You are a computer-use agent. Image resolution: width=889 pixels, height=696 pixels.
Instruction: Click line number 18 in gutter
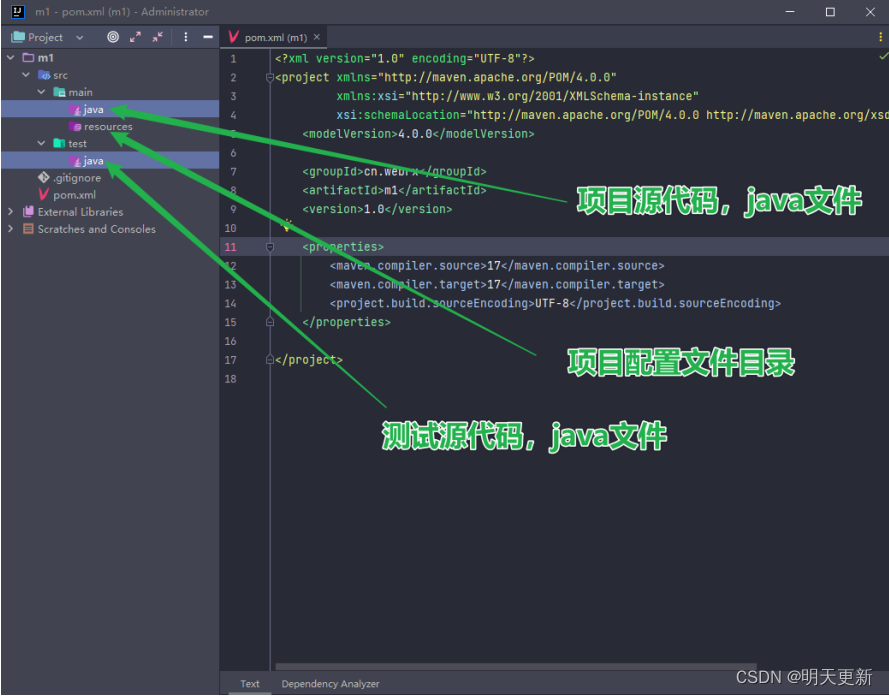coord(231,379)
